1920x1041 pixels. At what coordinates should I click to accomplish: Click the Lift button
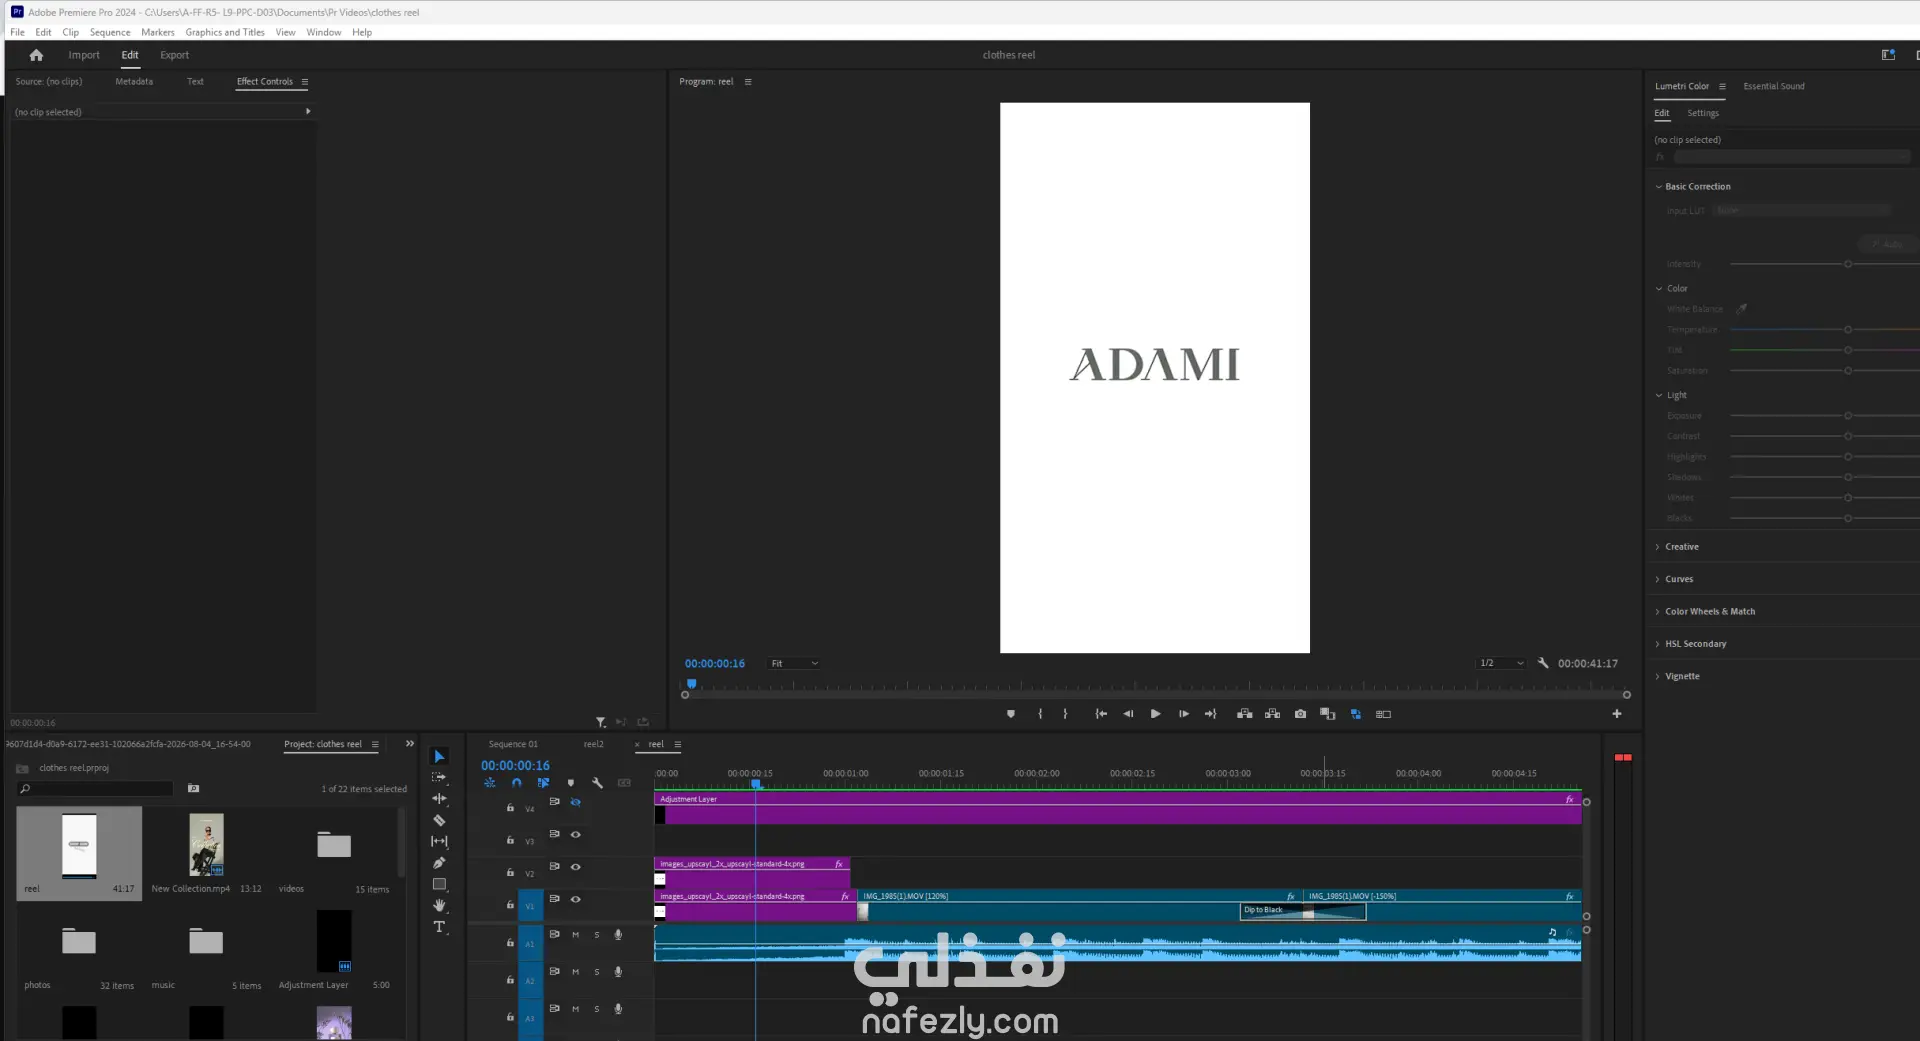coord(1245,714)
